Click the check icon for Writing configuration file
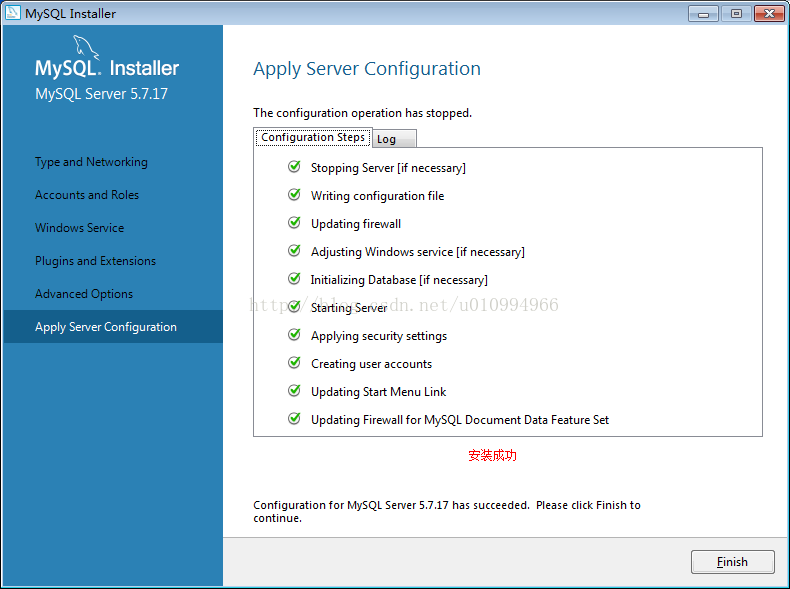This screenshot has height=589, width=790. [294, 195]
